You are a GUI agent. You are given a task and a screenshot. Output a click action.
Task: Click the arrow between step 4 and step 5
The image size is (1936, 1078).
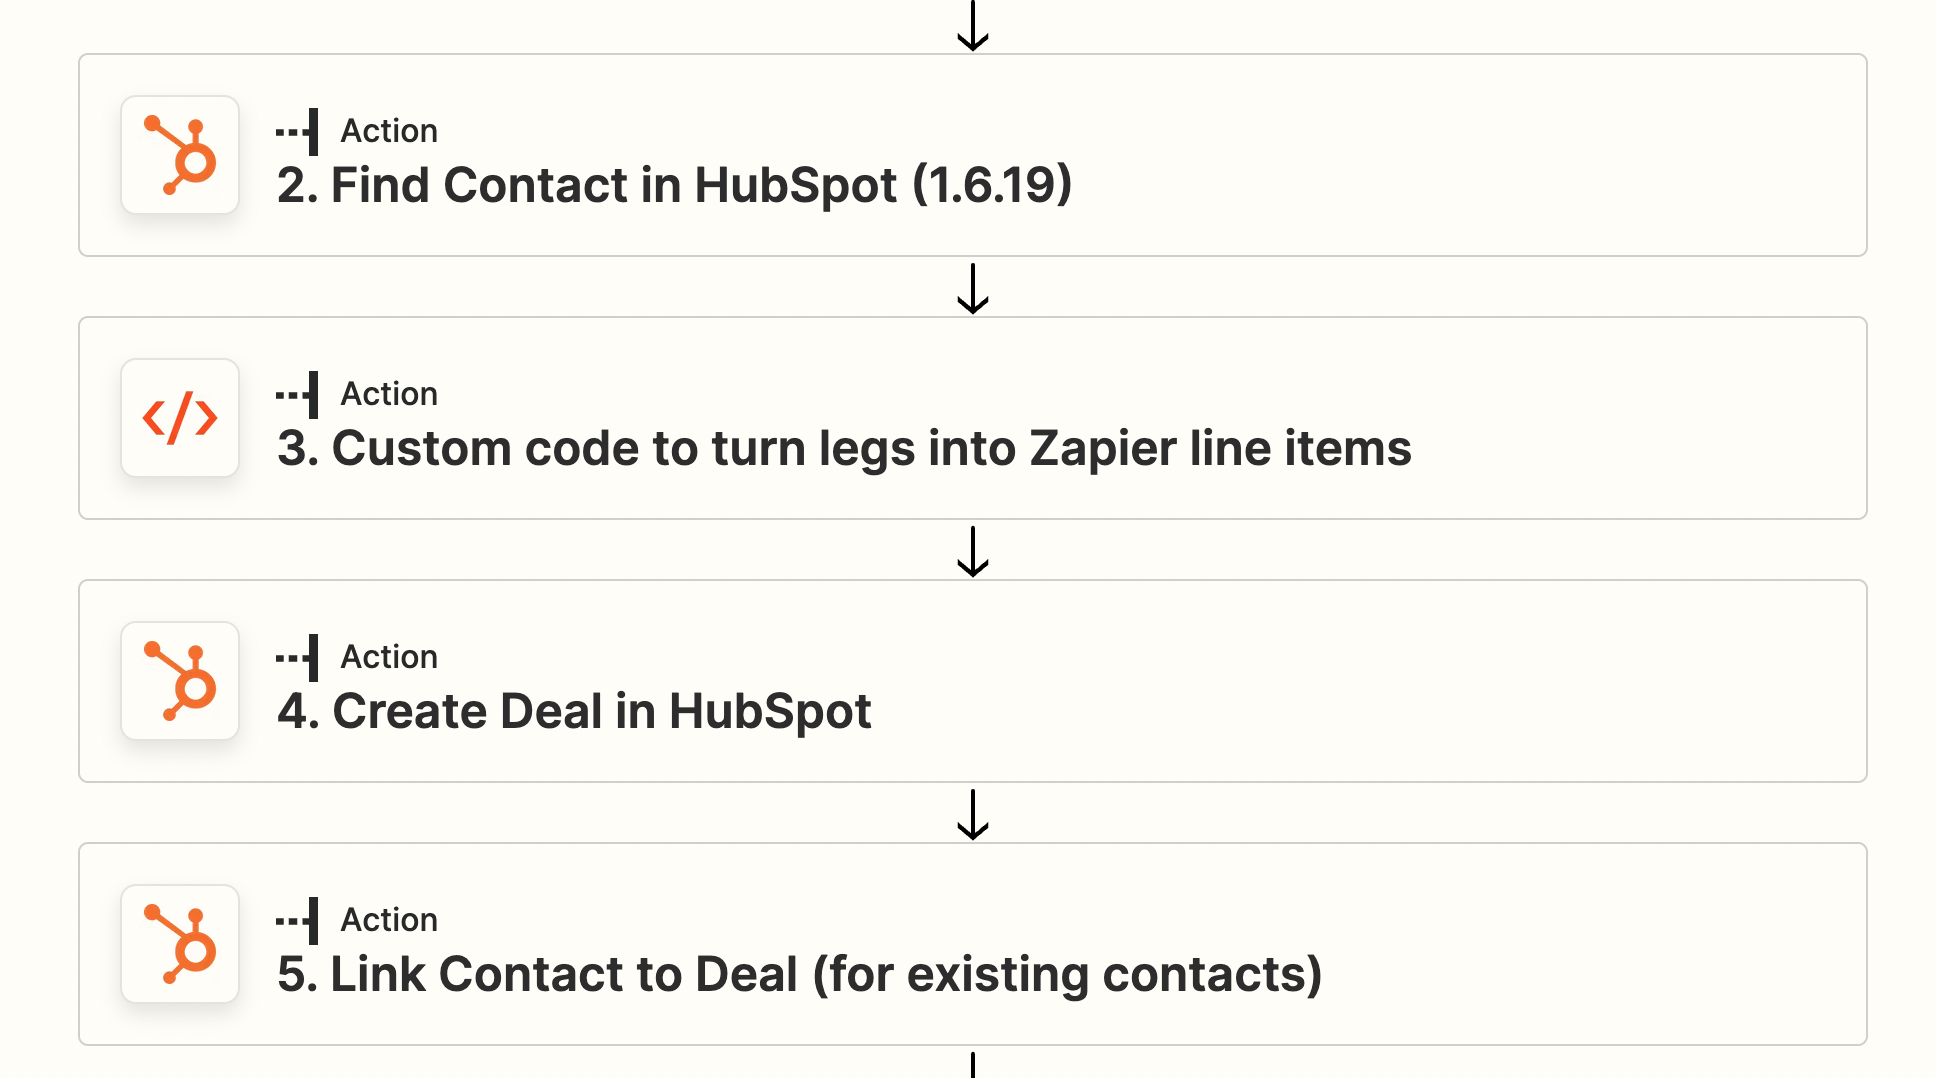click(x=971, y=815)
